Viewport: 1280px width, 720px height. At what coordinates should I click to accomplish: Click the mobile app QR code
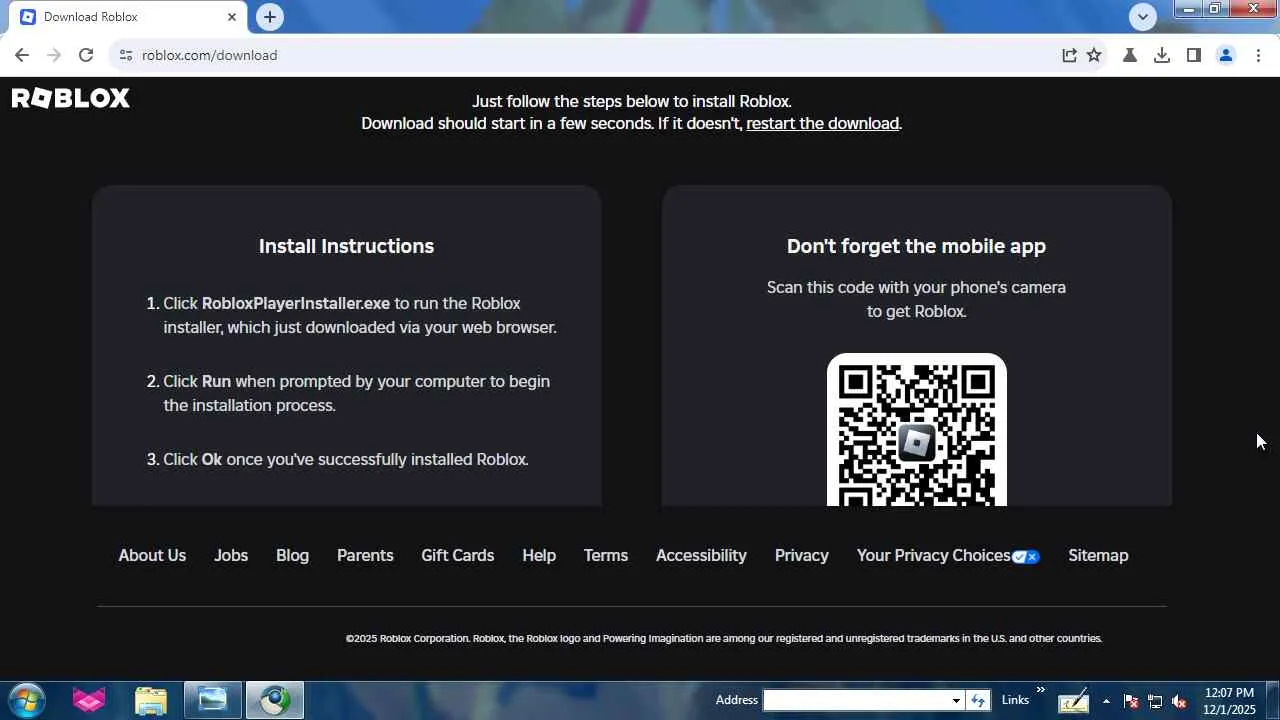click(917, 430)
